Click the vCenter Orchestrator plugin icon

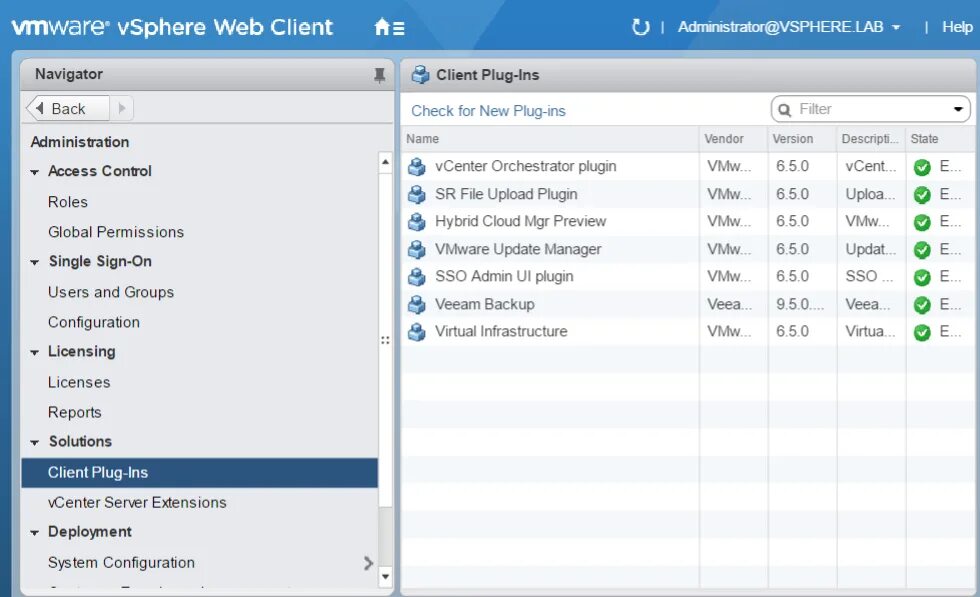point(417,166)
